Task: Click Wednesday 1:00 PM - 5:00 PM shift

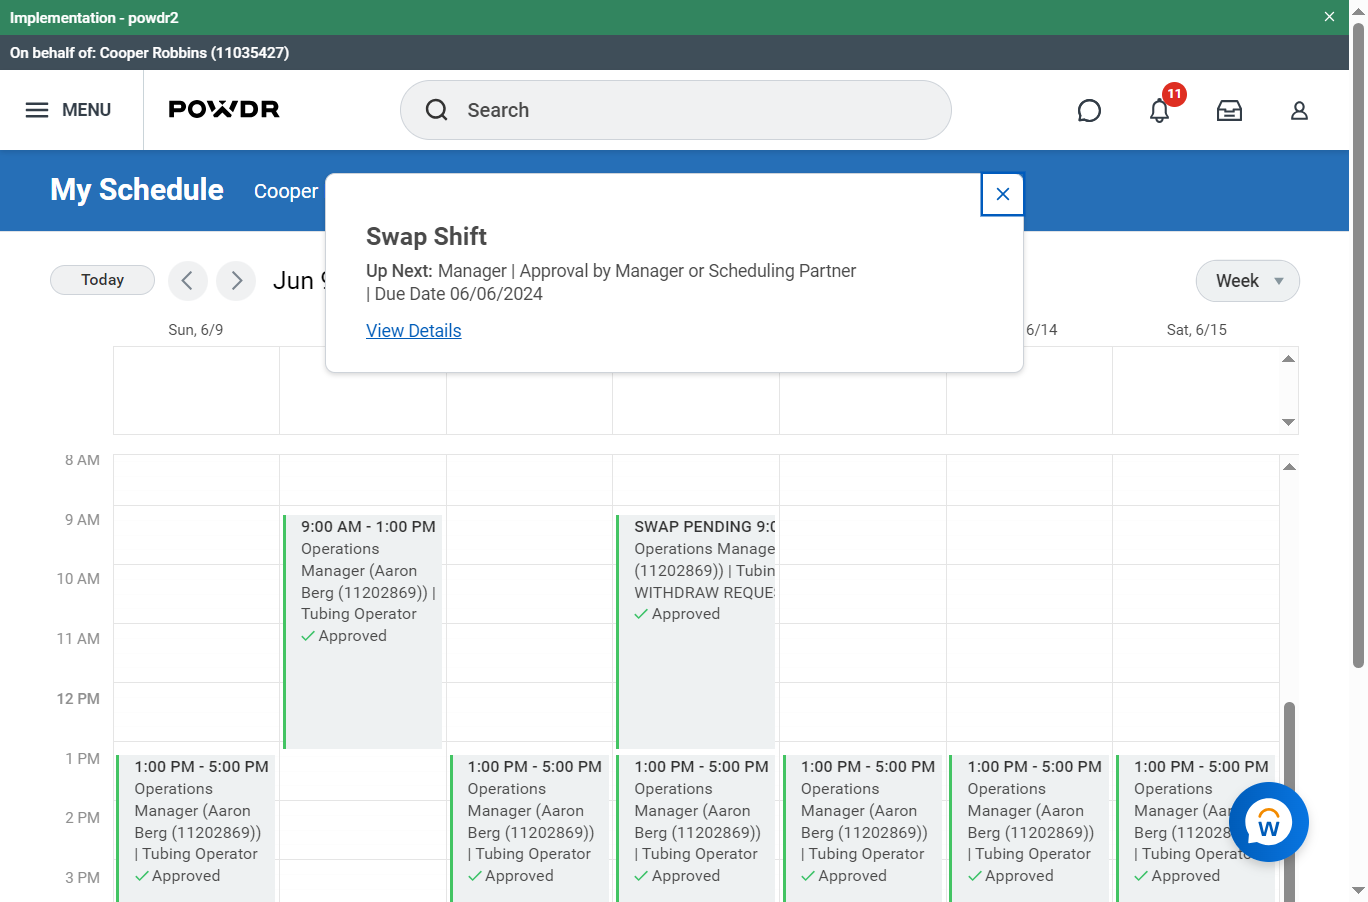Action: pos(696,828)
